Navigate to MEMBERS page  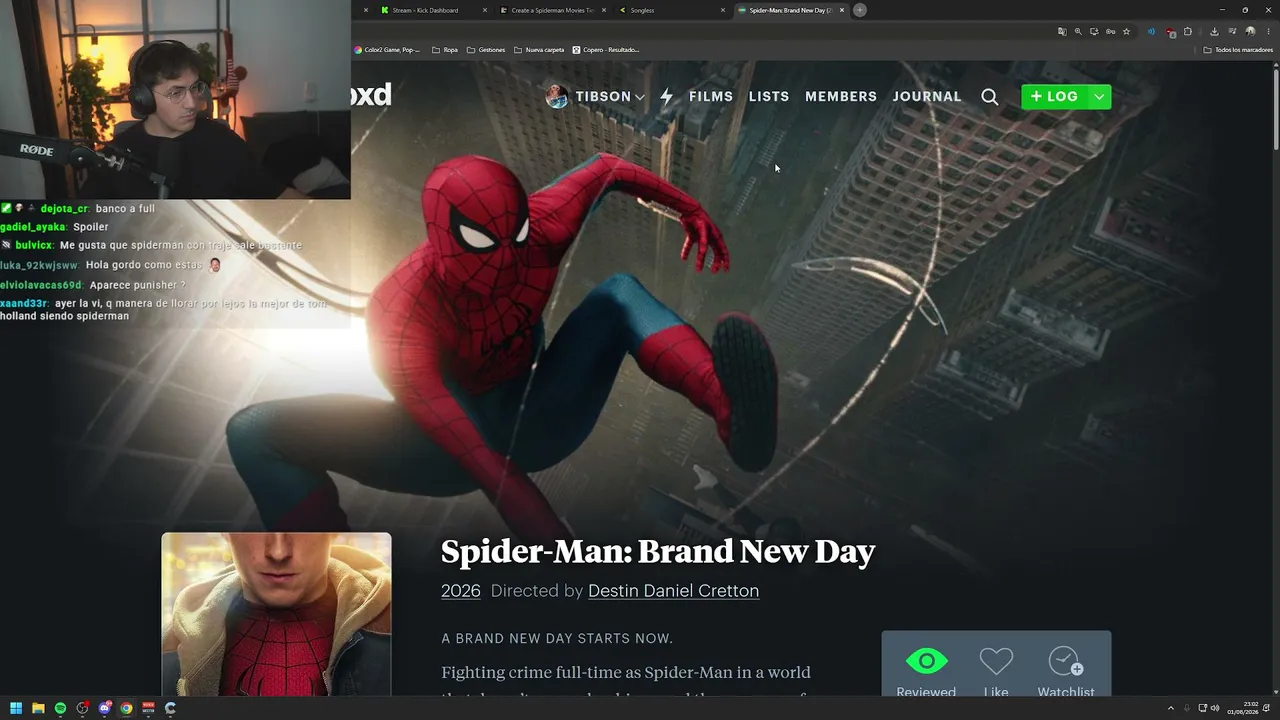841,97
